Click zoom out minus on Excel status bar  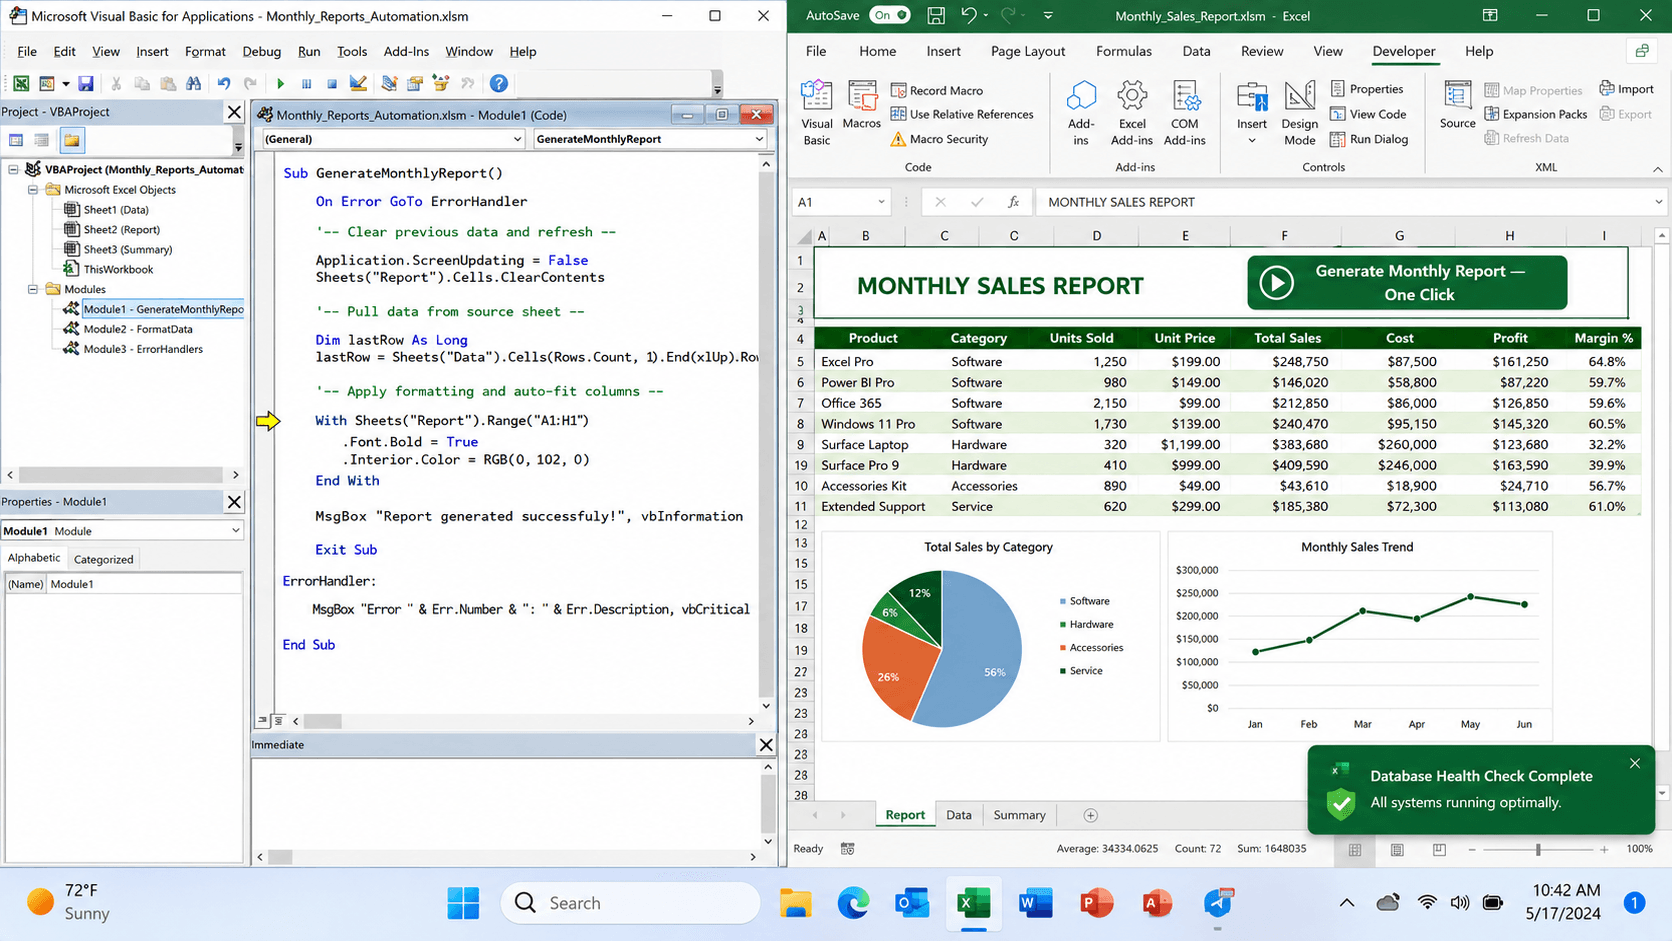click(x=1472, y=849)
